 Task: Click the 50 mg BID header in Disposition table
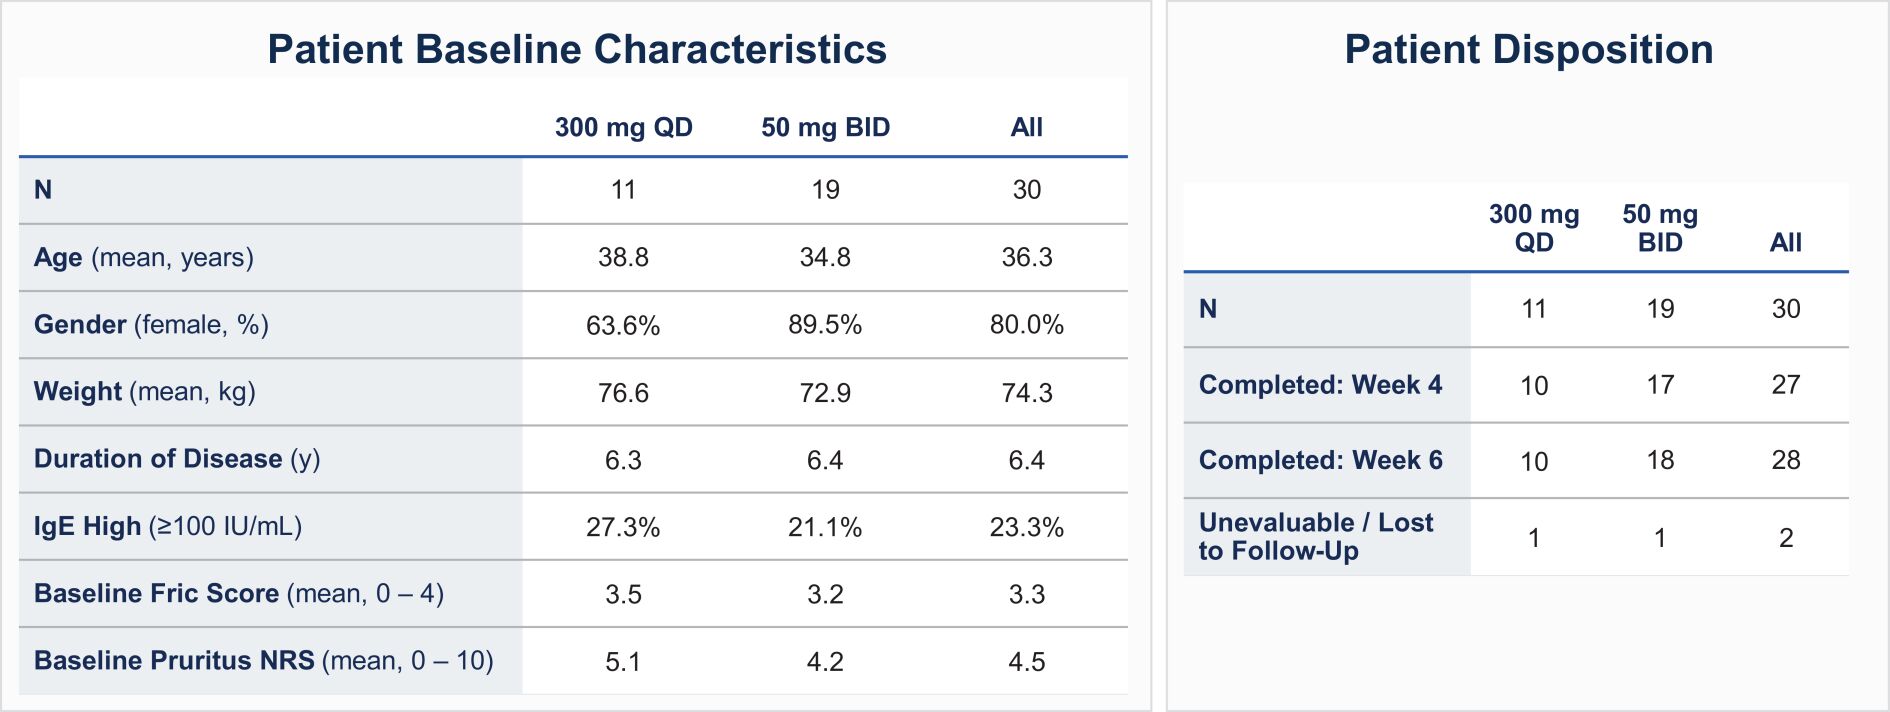tap(1660, 229)
